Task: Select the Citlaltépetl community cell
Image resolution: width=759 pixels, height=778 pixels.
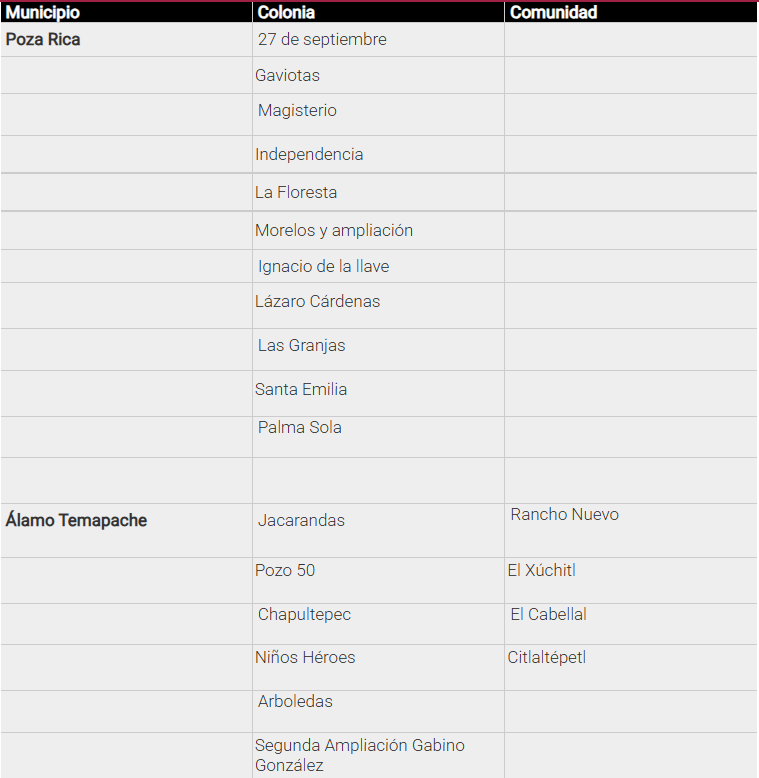Action: (547, 658)
